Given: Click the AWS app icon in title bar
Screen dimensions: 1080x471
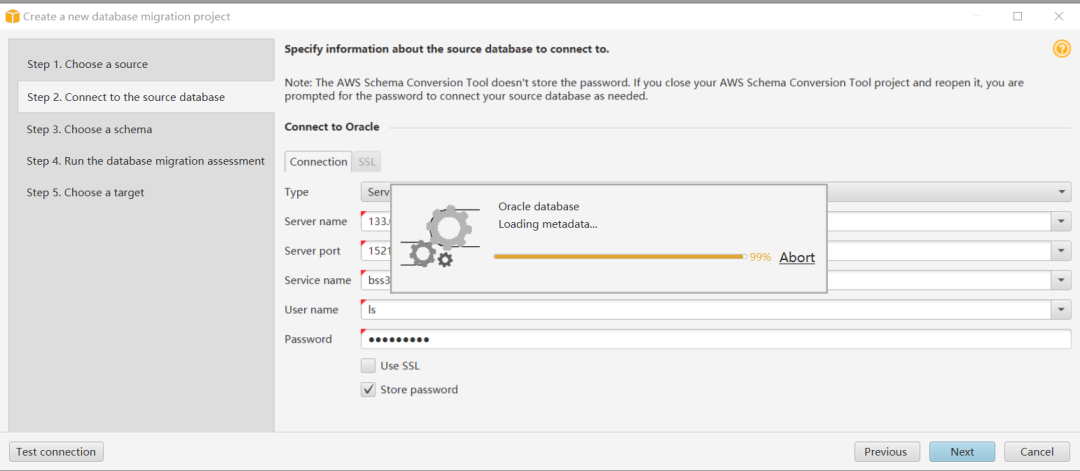Looking at the screenshot, I should tap(13, 16).
